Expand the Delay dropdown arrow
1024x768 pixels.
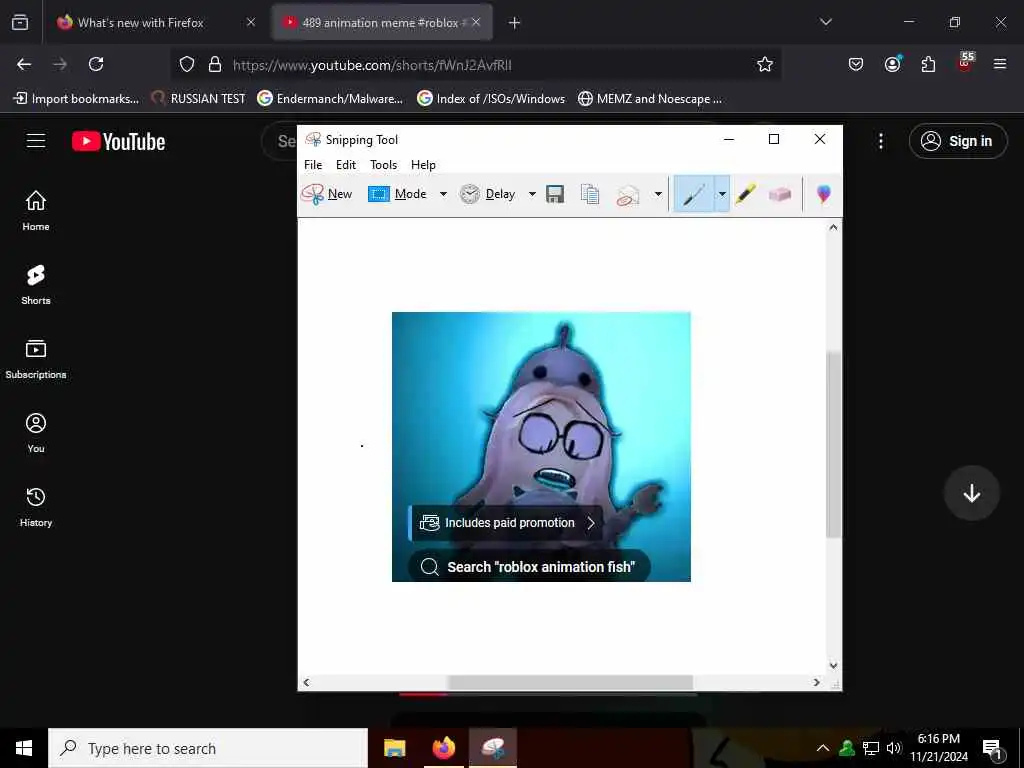tap(532, 194)
